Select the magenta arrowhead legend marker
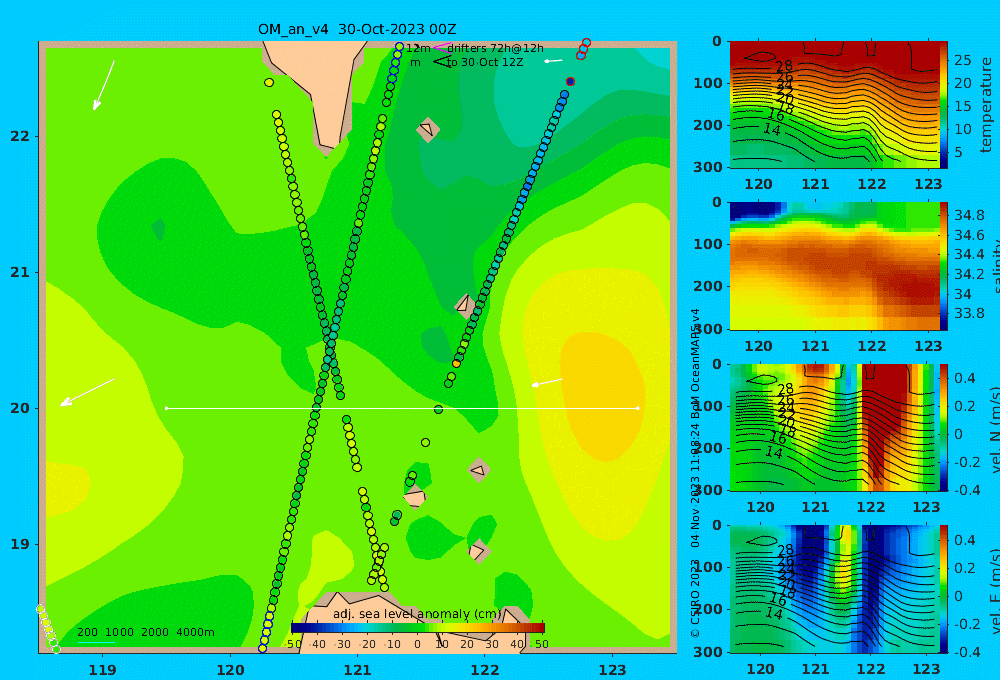Screen dimensions: 1000x680 (x=441, y=47)
